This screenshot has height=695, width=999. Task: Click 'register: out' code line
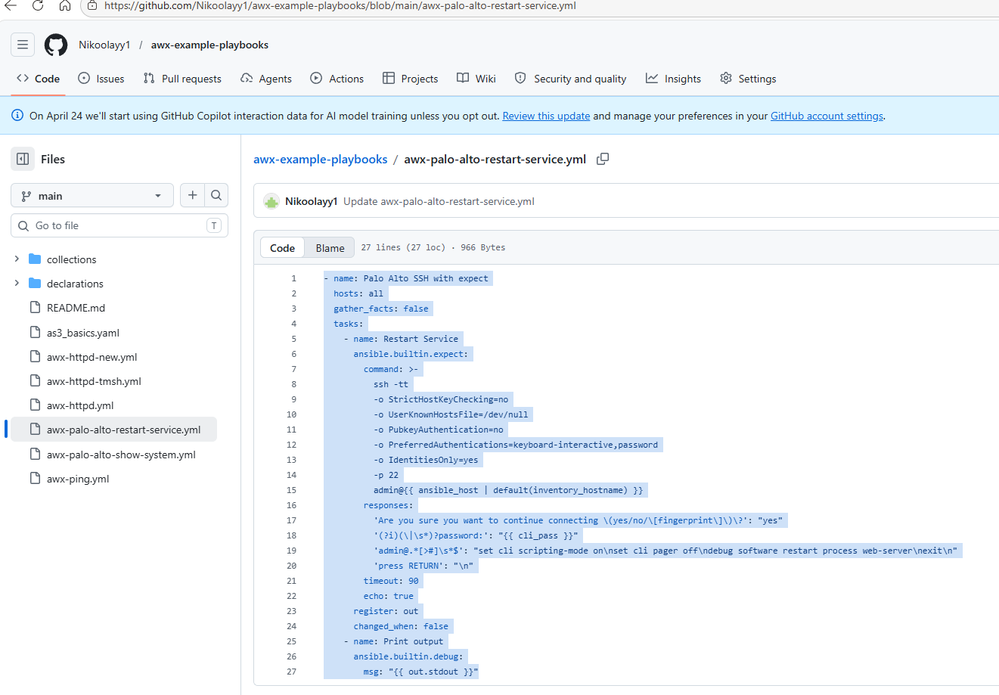[x=385, y=611]
